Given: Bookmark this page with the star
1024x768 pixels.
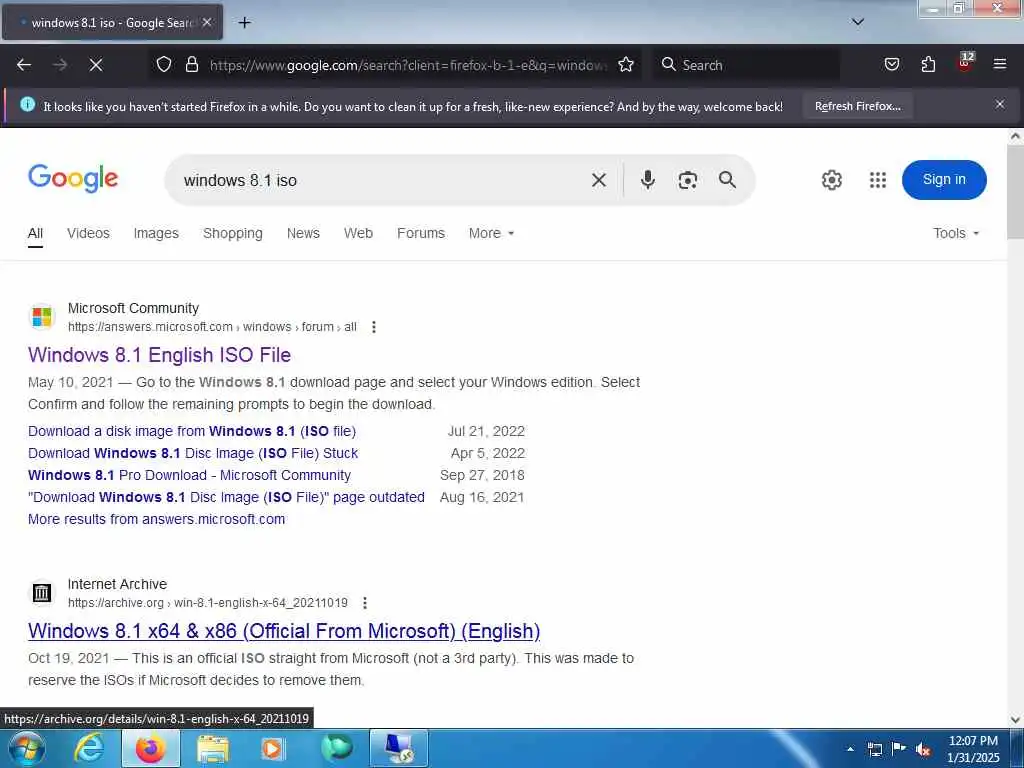Looking at the screenshot, I should coord(626,64).
